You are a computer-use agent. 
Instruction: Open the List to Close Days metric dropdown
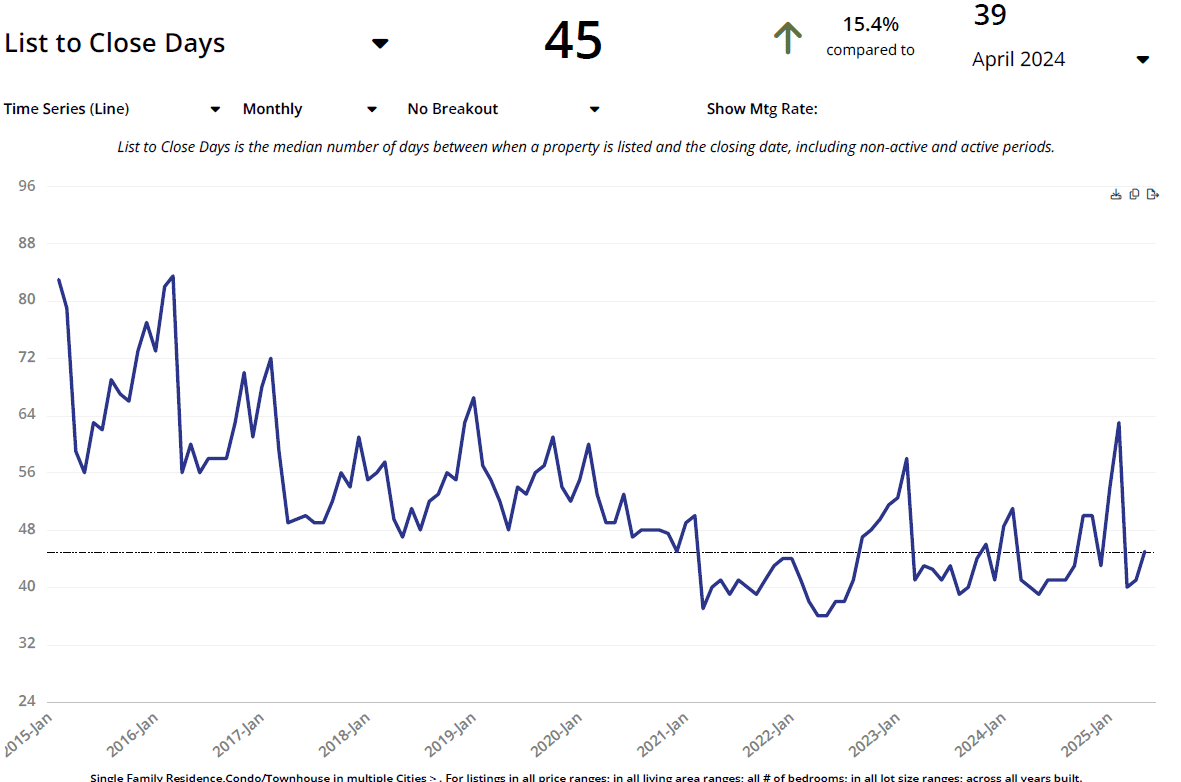click(379, 43)
